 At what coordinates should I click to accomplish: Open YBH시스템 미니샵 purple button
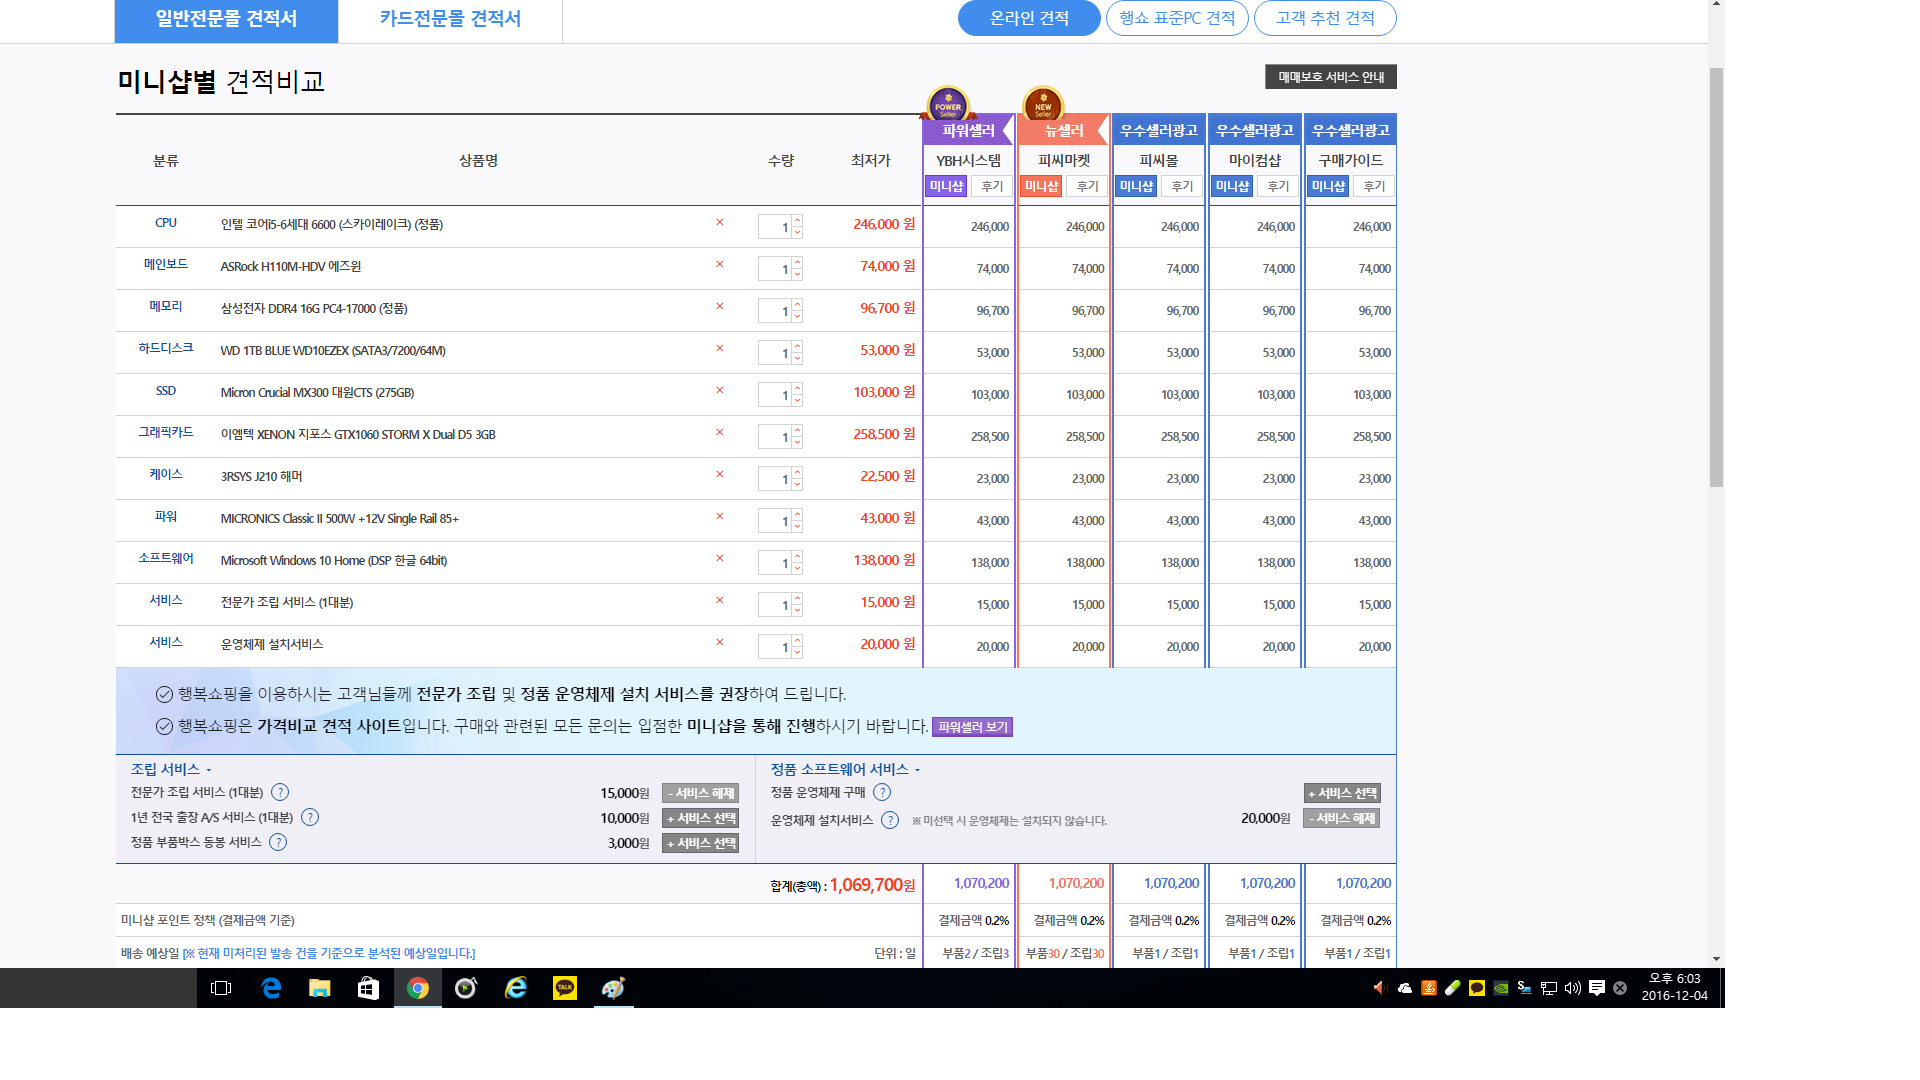[x=946, y=186]
